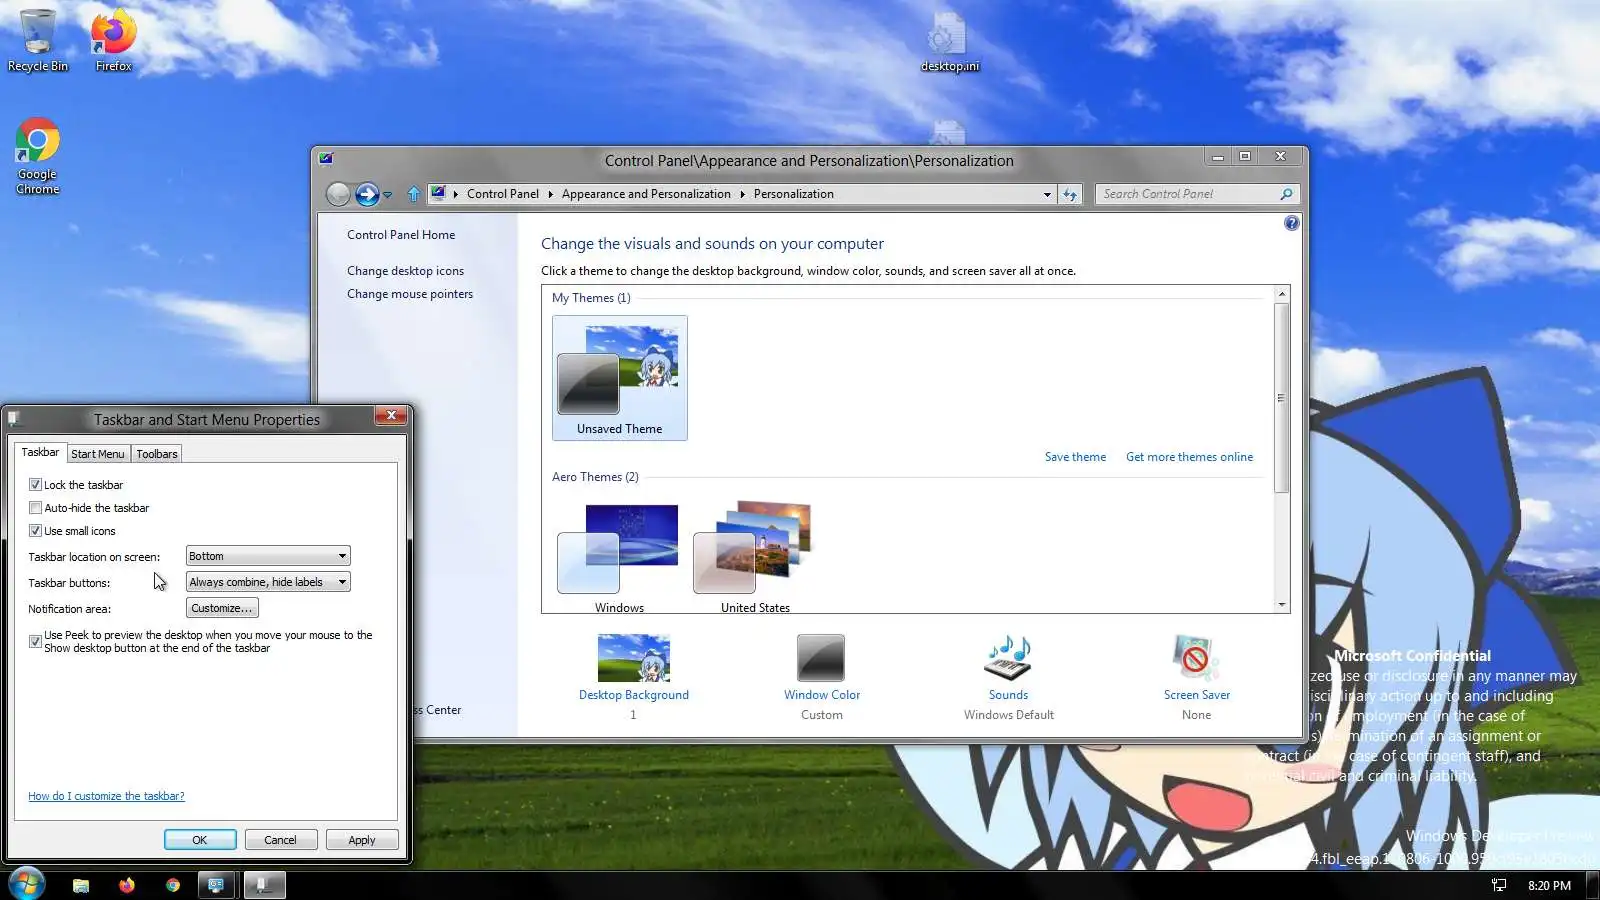Expand the arrow before the Personalization breadcrumb
The width and height of the screenshot is (1600, 900).
click(742, 194)
